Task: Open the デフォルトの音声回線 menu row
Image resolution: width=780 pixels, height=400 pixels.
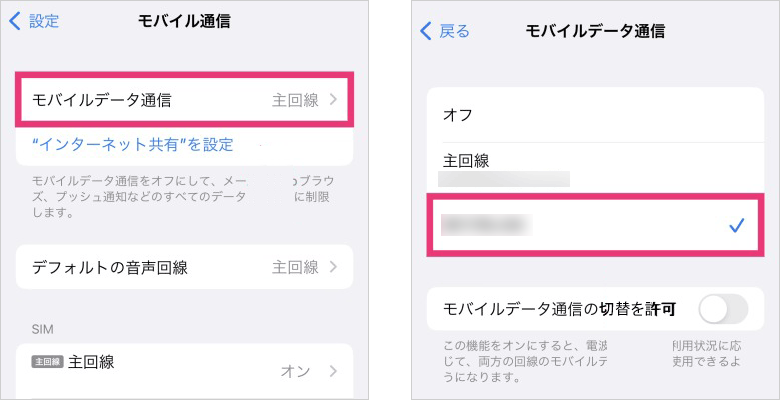Action: click(x=185, y=267)
